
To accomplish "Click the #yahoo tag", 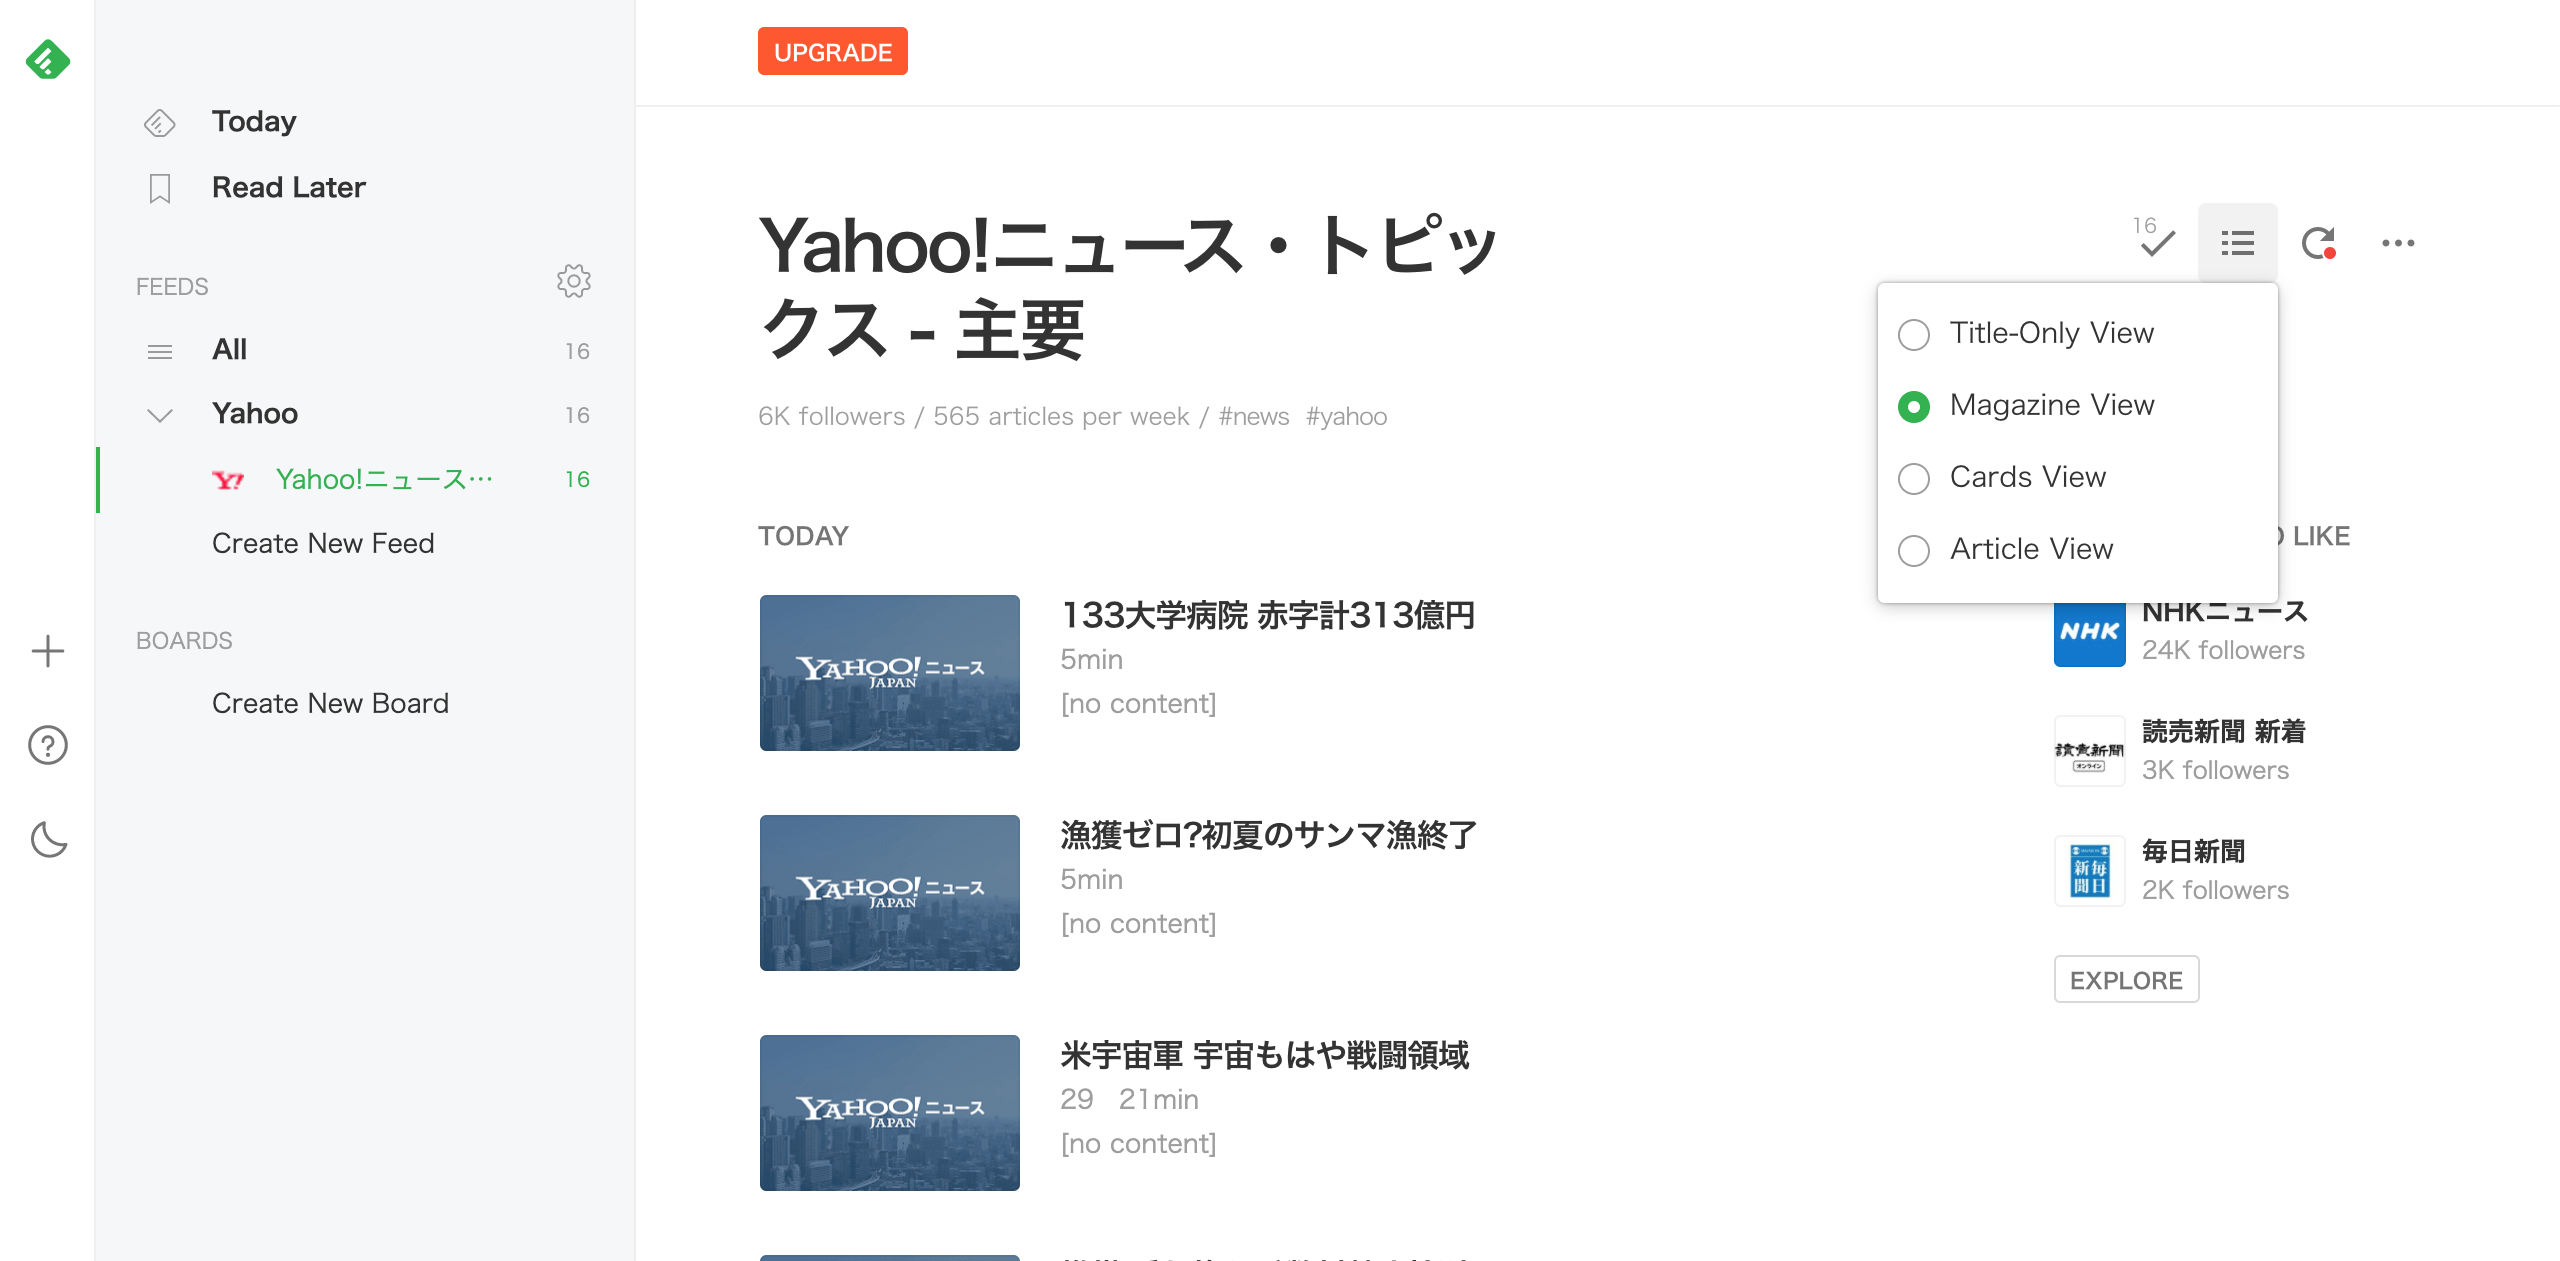I will pyautogui.click(x=1346, y=416).
